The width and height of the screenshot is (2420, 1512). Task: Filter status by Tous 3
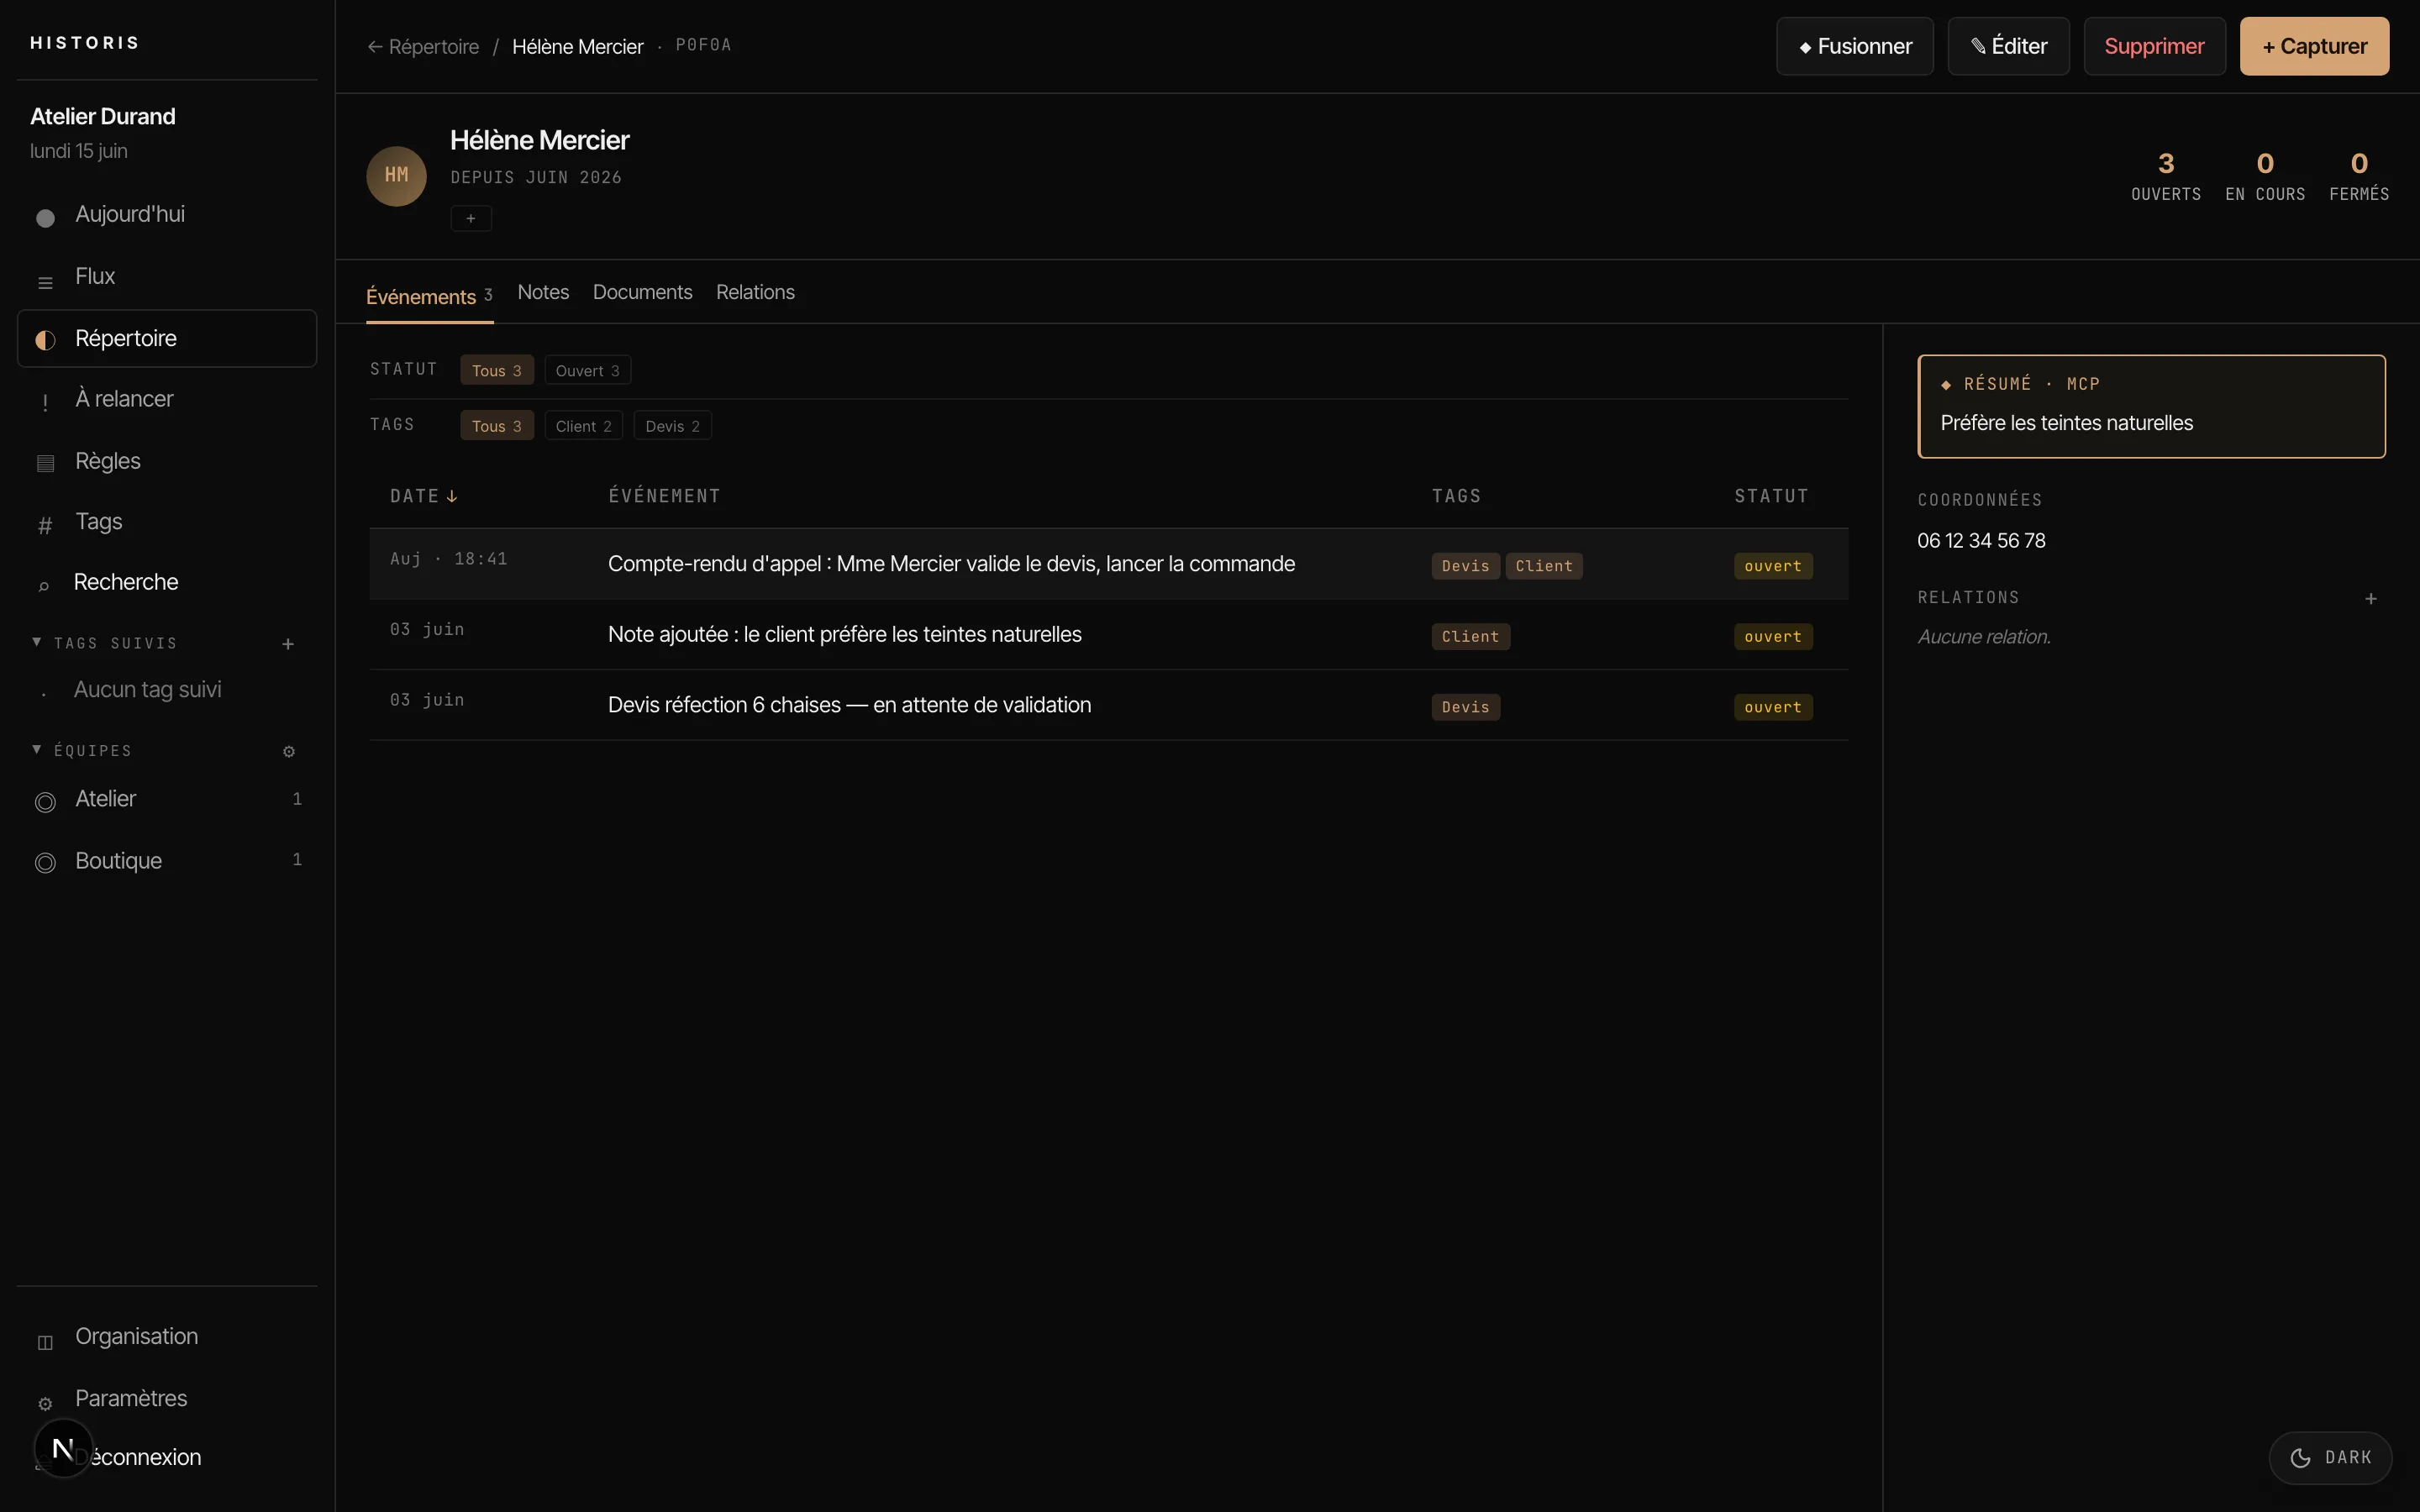[x=497, y=370]
